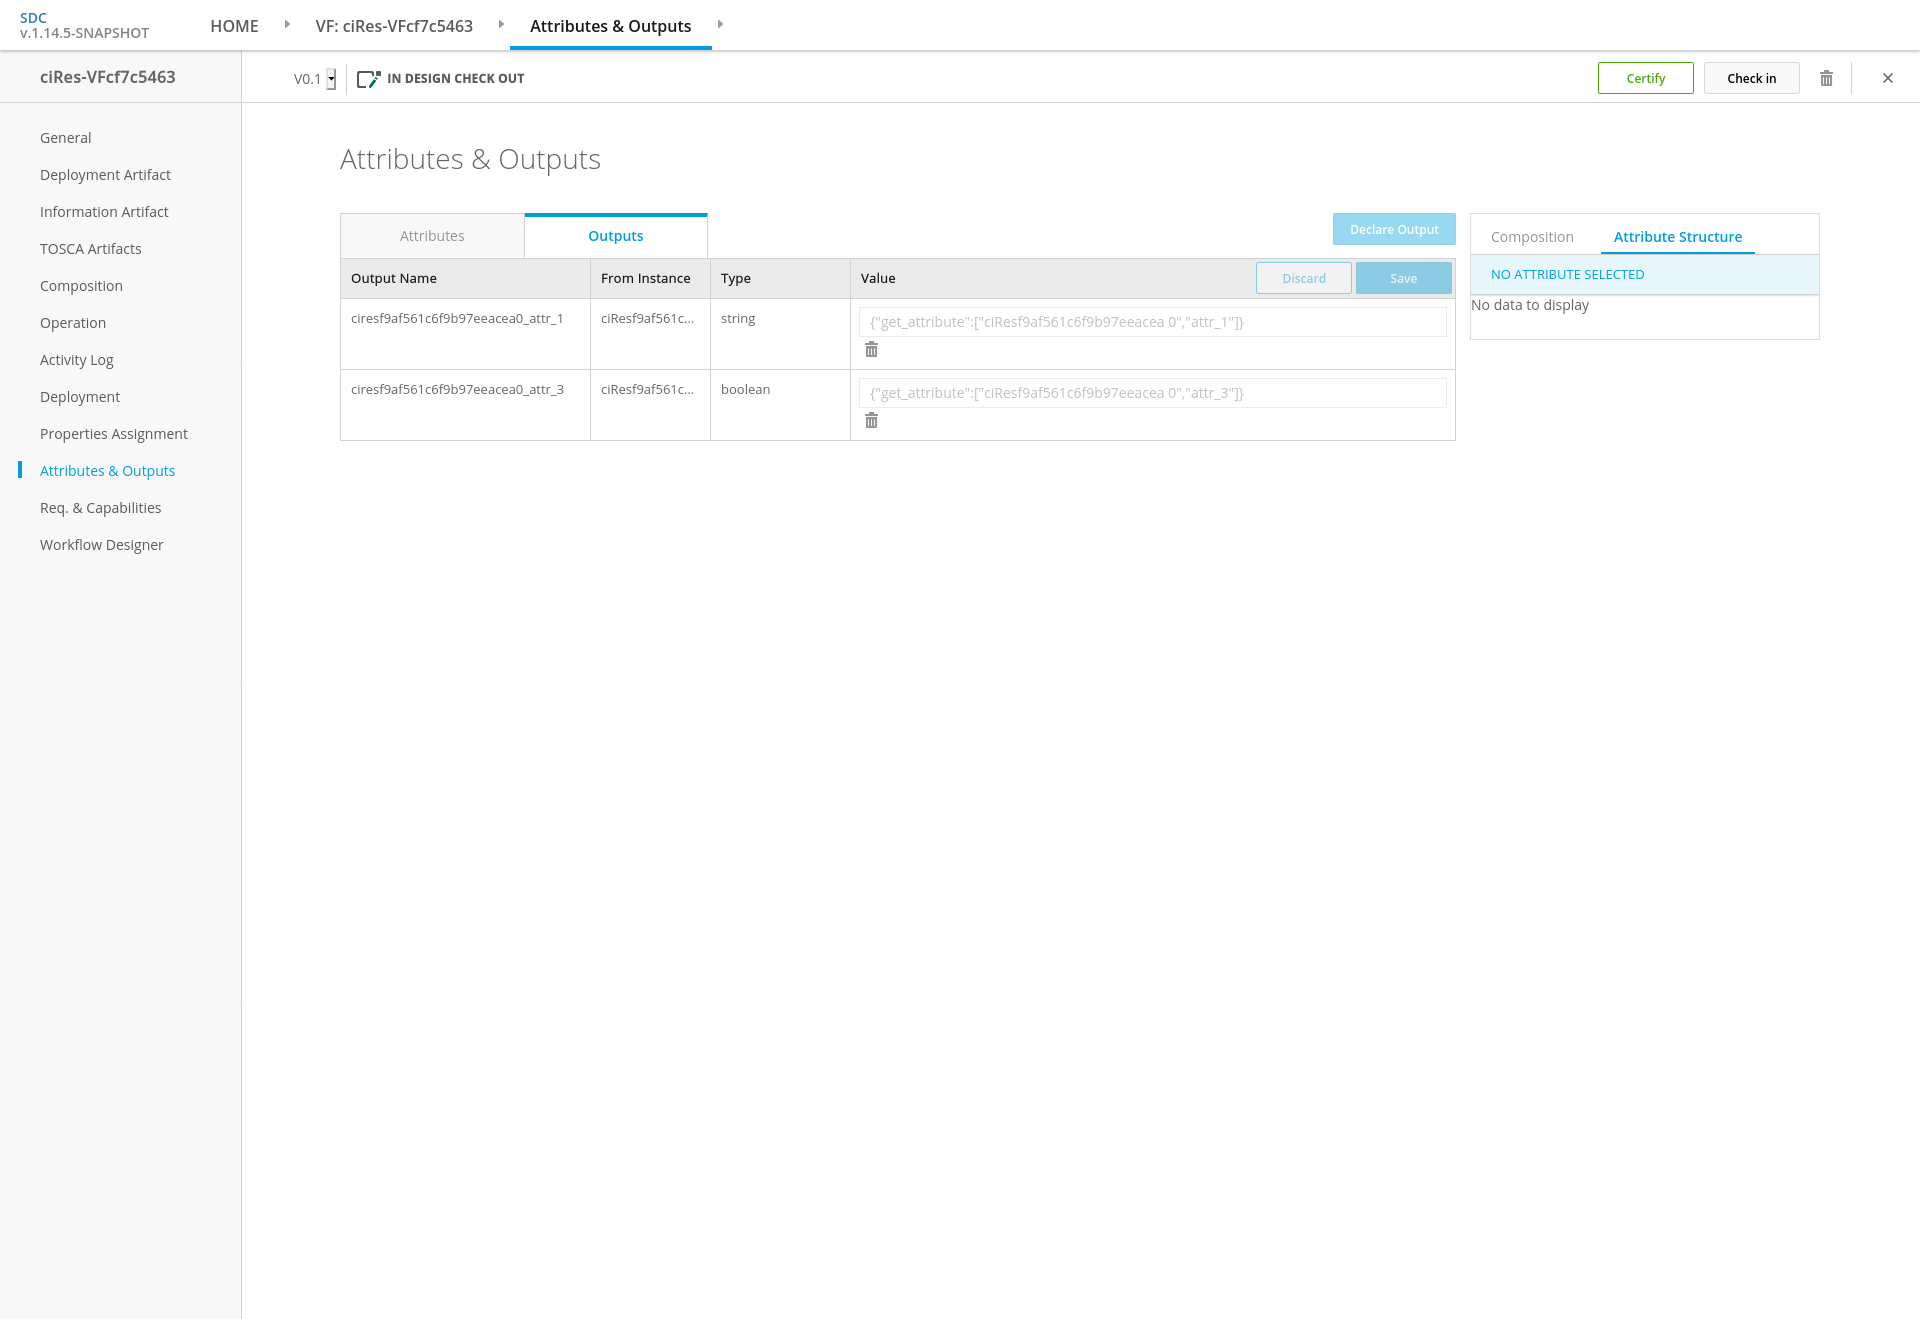Image resolution: width=1920 pixels, height=1319 pixels.
Task: Click the Check in button
Action: point(1751,78)
